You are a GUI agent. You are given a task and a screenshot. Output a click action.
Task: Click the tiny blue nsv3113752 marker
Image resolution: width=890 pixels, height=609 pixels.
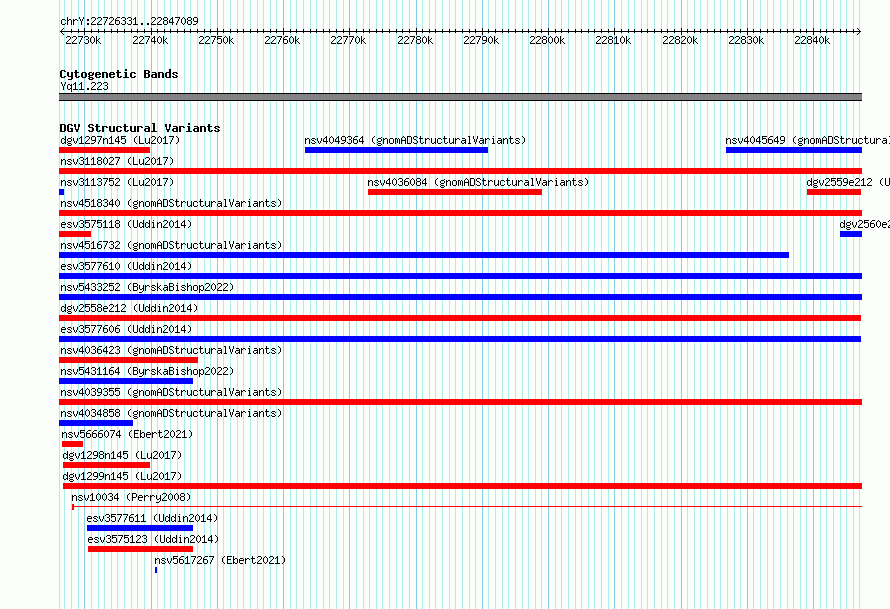tap(61, 192)
